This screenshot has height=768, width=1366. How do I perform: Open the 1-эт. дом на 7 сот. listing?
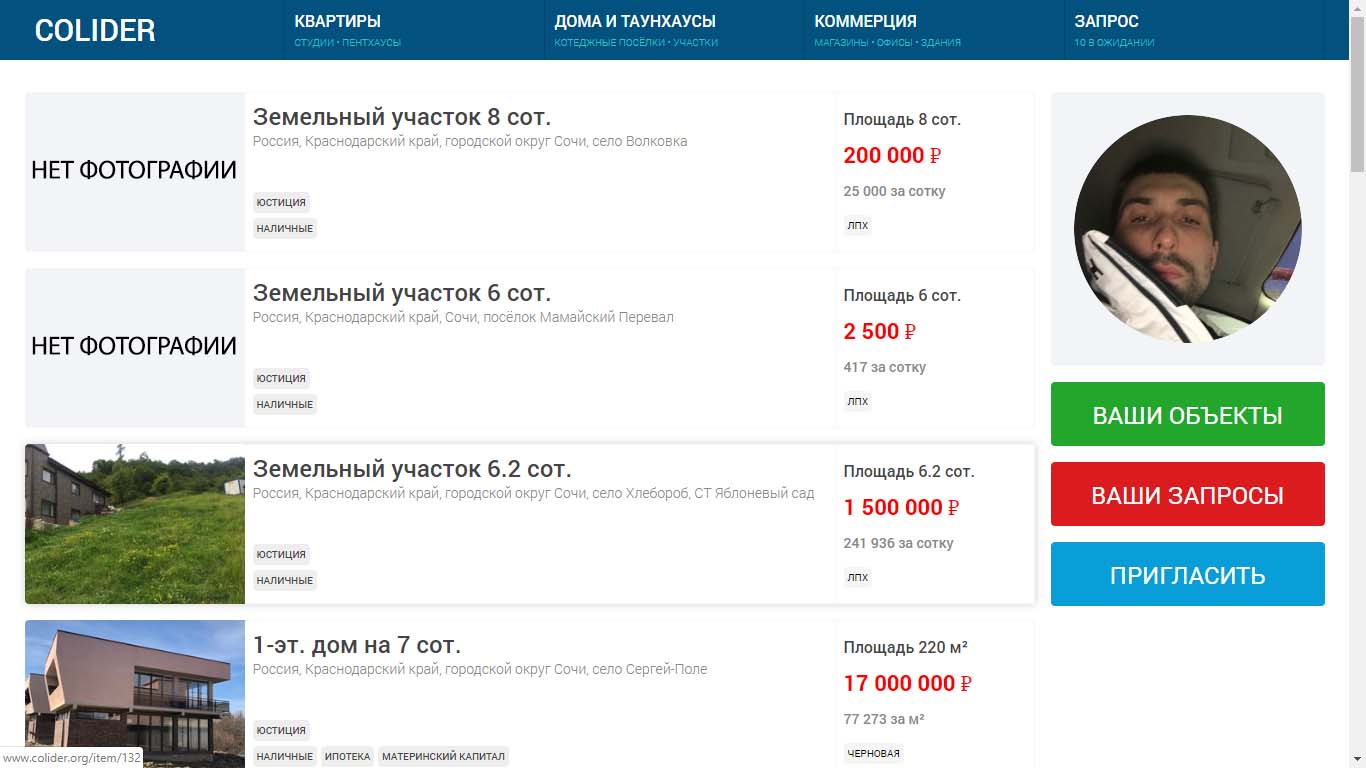356,645
